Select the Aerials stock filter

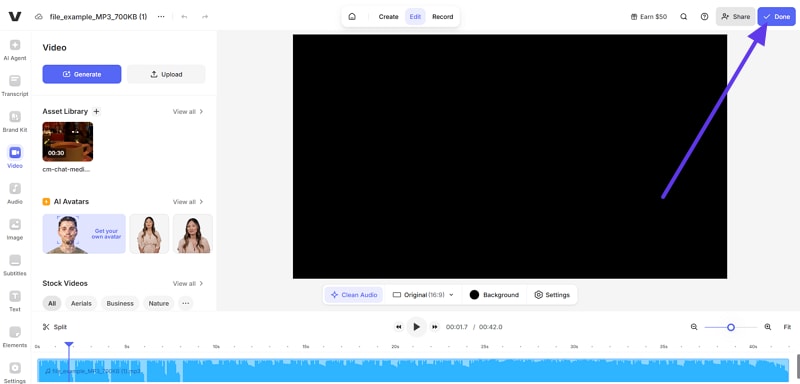point(81,303)
